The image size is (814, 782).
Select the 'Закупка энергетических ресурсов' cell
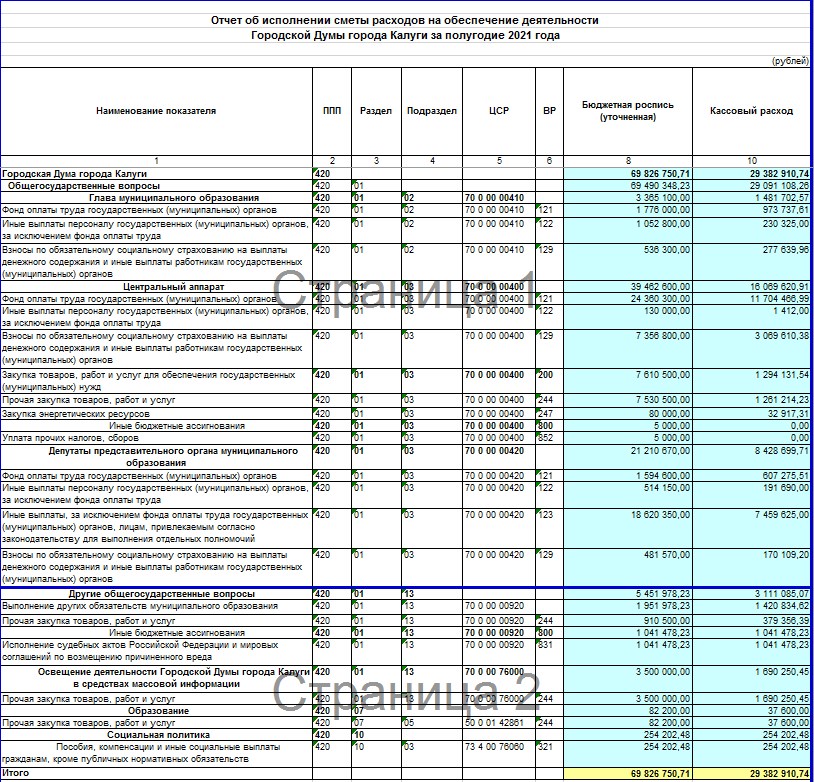coord(77,413)
